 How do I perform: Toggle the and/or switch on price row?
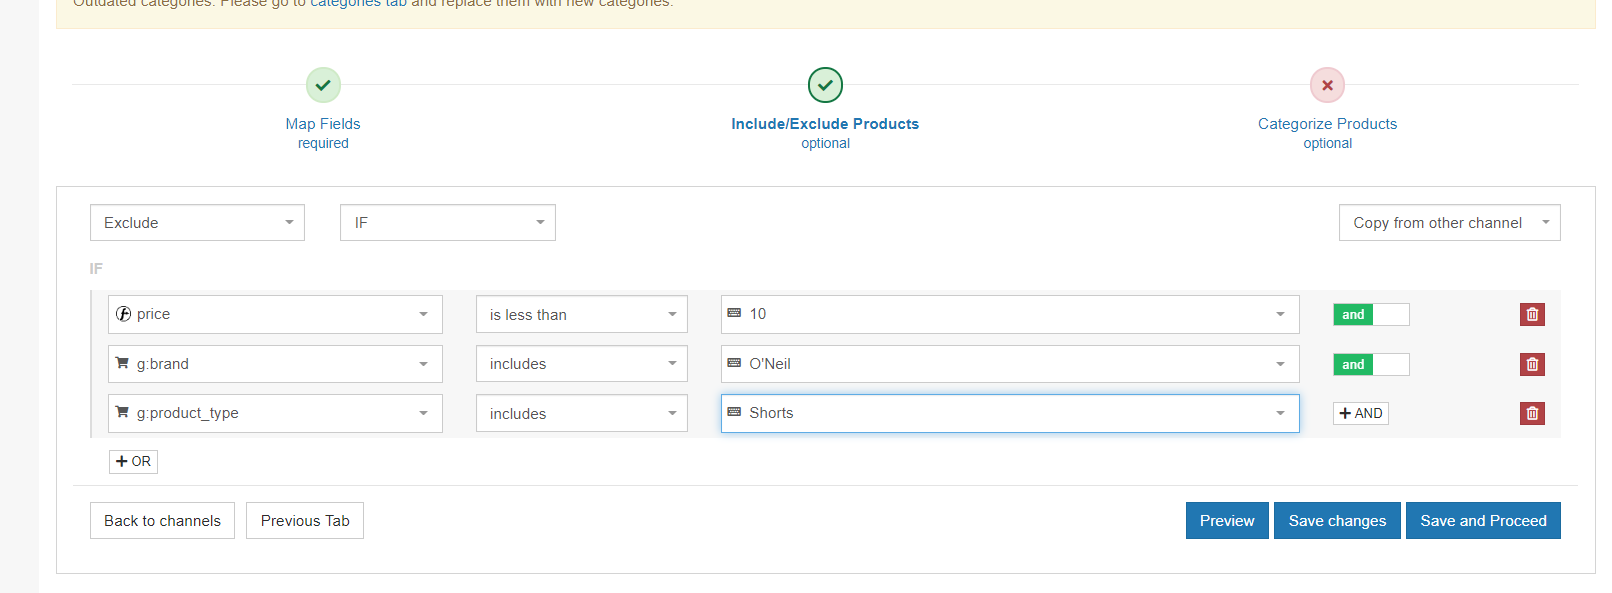(1371, 315)
